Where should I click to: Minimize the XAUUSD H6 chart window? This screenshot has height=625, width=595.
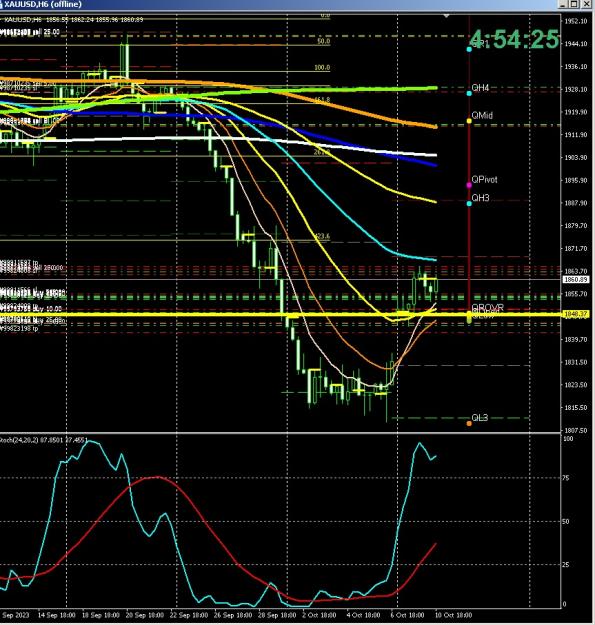point(562,4)
